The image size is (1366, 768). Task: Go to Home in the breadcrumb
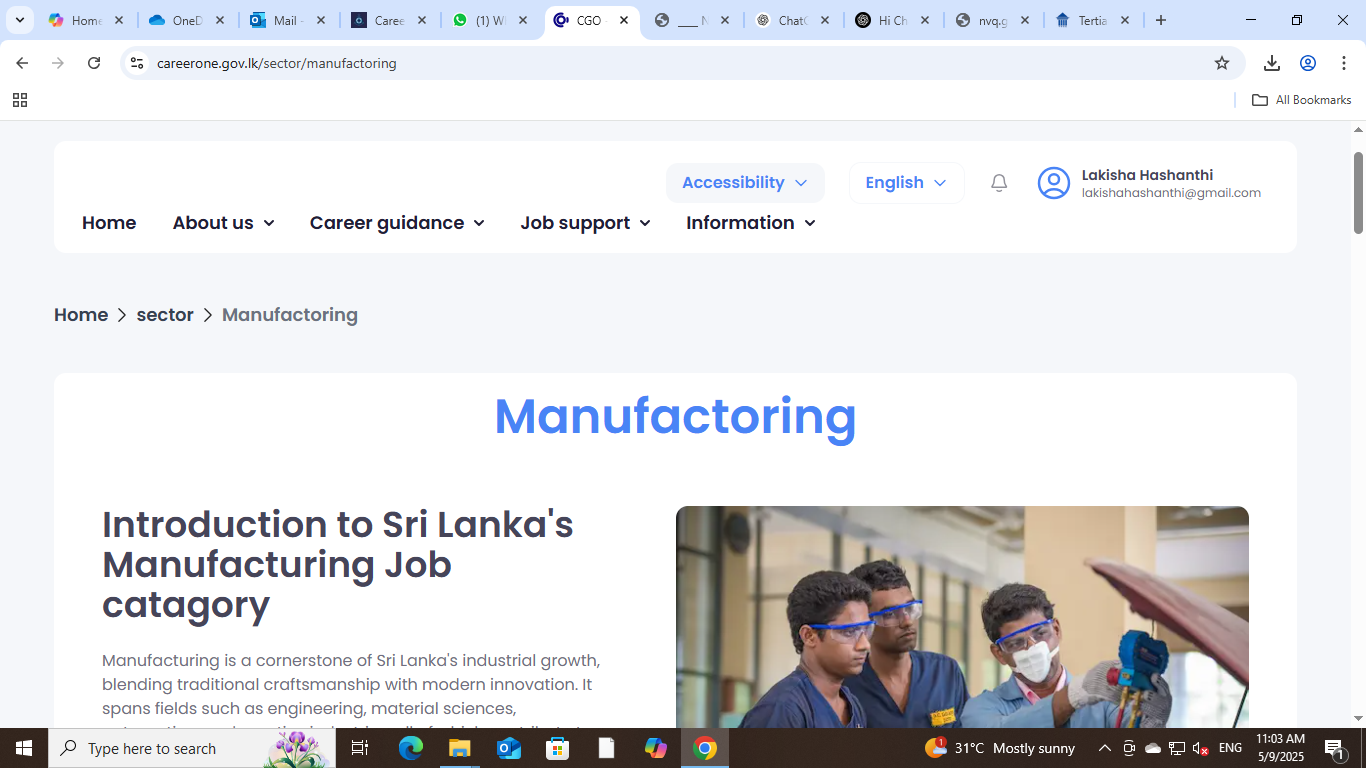pyautogui.click(x=81, y=315)
